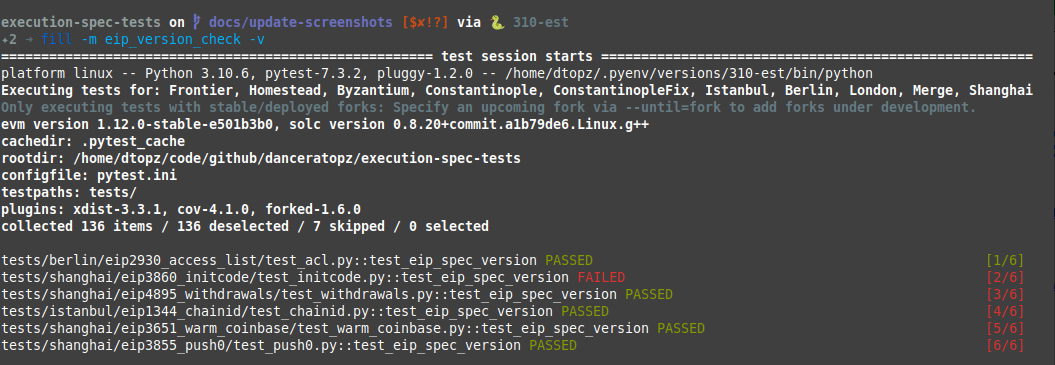Click the test_warm_coinbase.py test line

[x=353, y=329]
